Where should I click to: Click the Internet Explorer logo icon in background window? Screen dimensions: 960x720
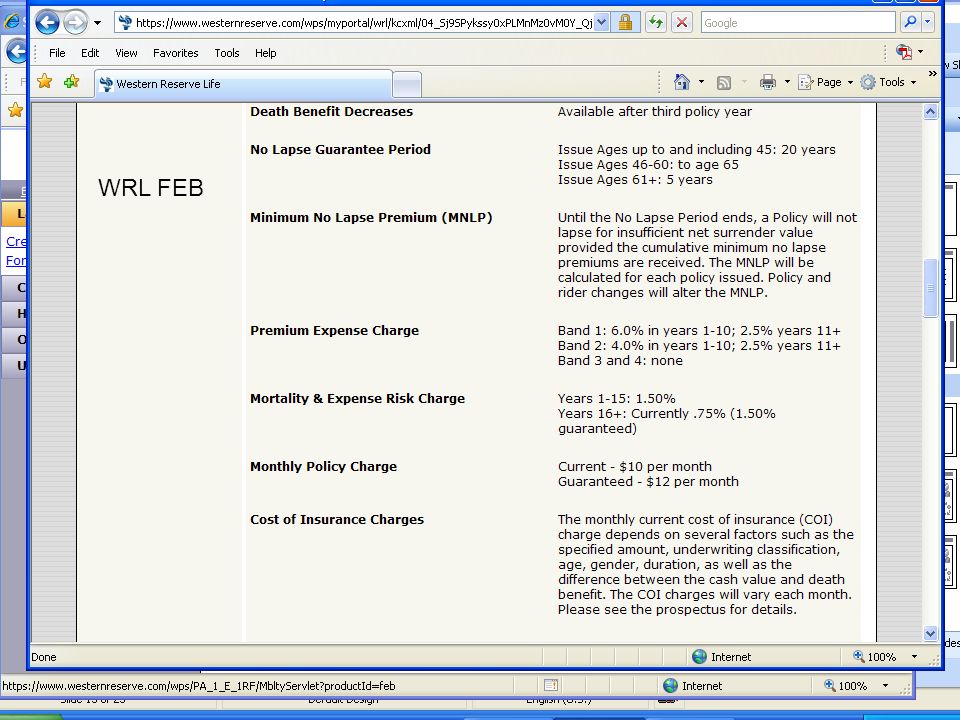12,21
